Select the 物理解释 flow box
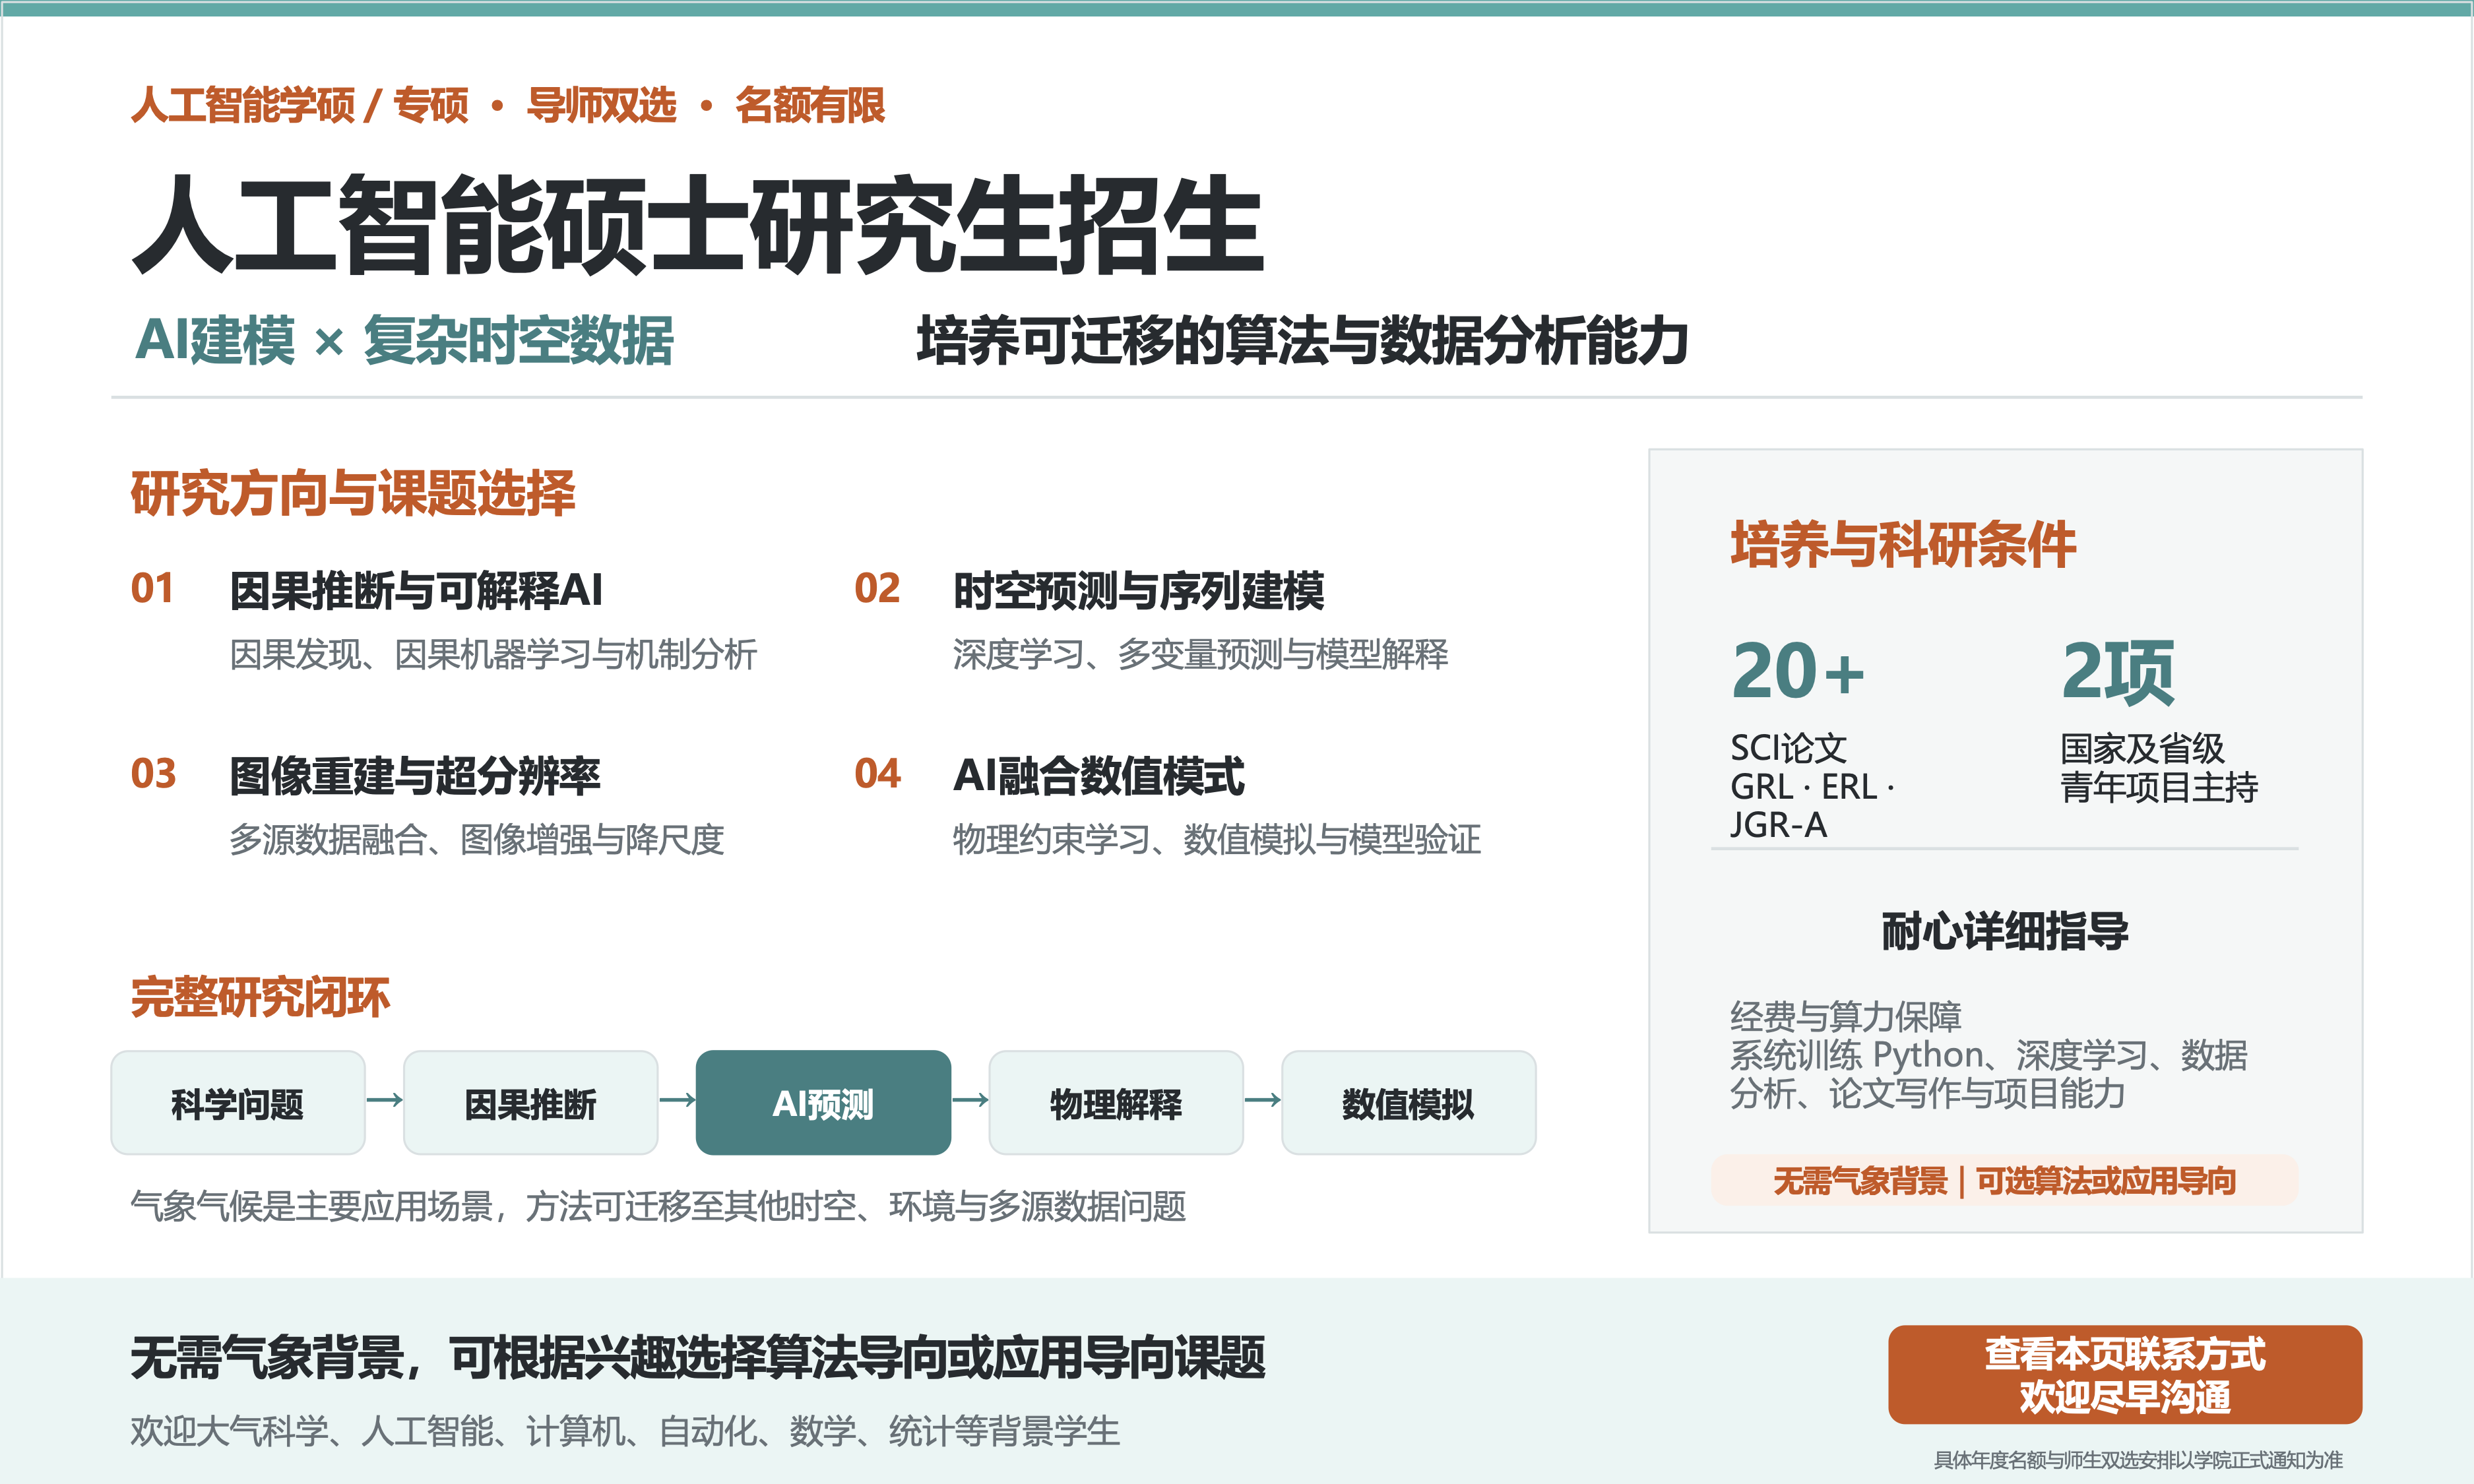Viewport: 2474px width, 1484px height. 1116,1102
